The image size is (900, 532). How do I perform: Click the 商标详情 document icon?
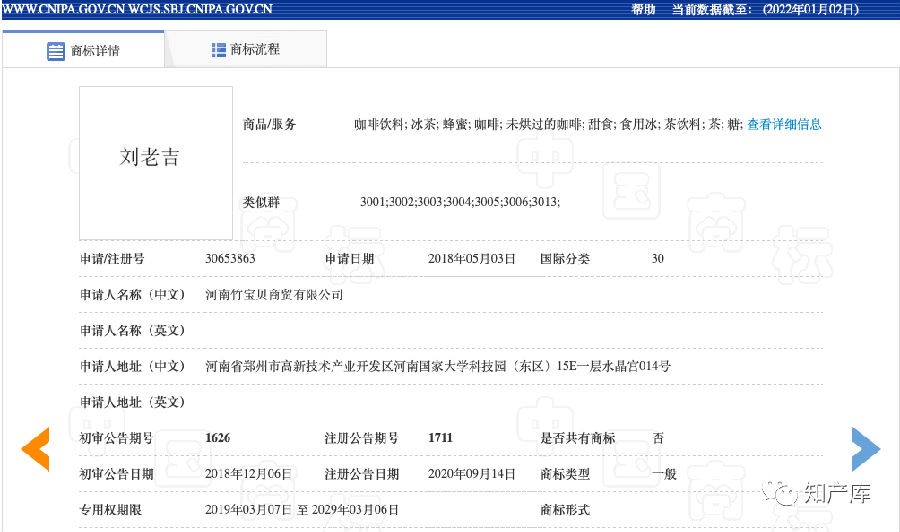pyautogui.click(x=56, y=51)
